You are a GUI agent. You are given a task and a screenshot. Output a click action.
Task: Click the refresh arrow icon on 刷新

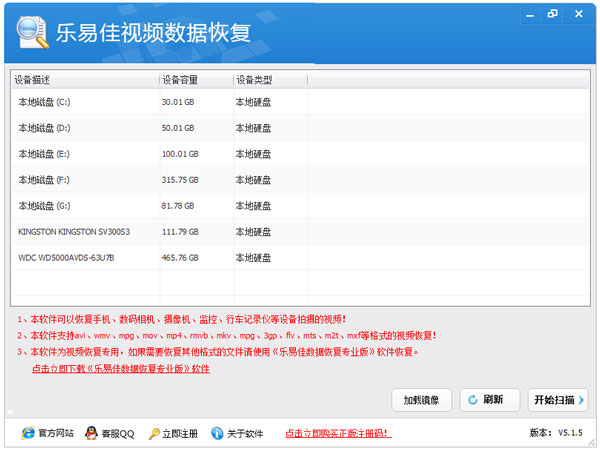[x=471, y=400]
